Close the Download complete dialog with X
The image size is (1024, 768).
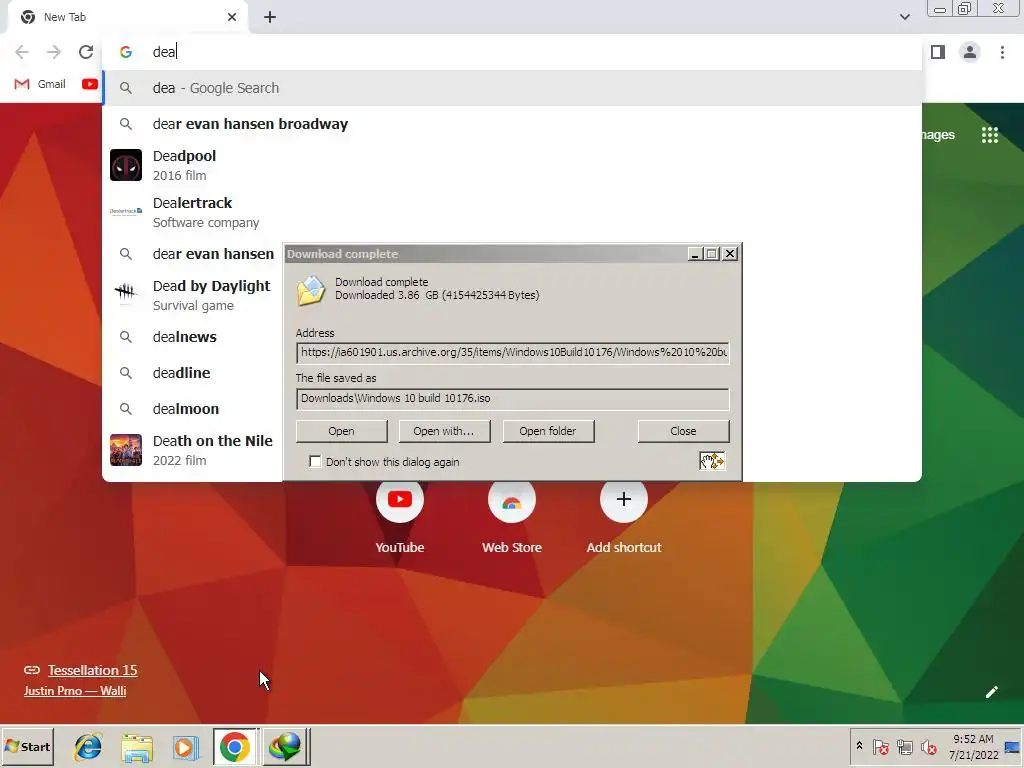(x=730, y=254)
